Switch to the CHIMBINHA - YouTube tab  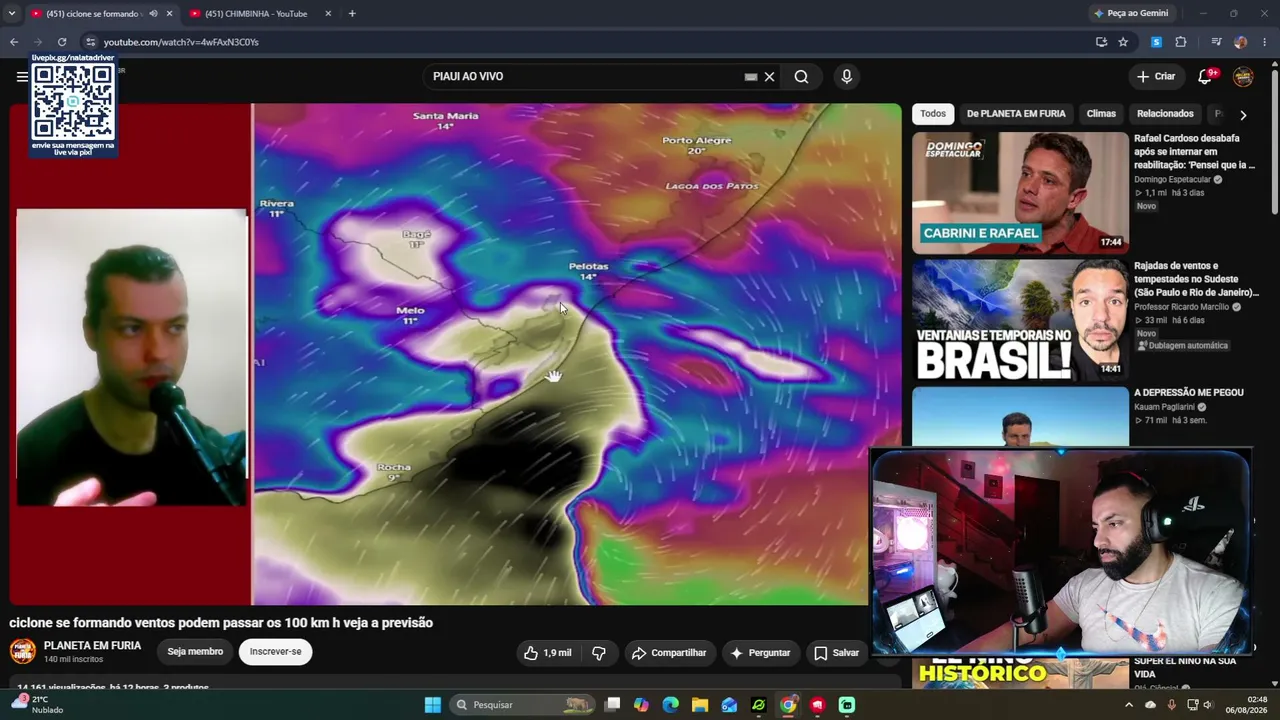coord(257,14)
